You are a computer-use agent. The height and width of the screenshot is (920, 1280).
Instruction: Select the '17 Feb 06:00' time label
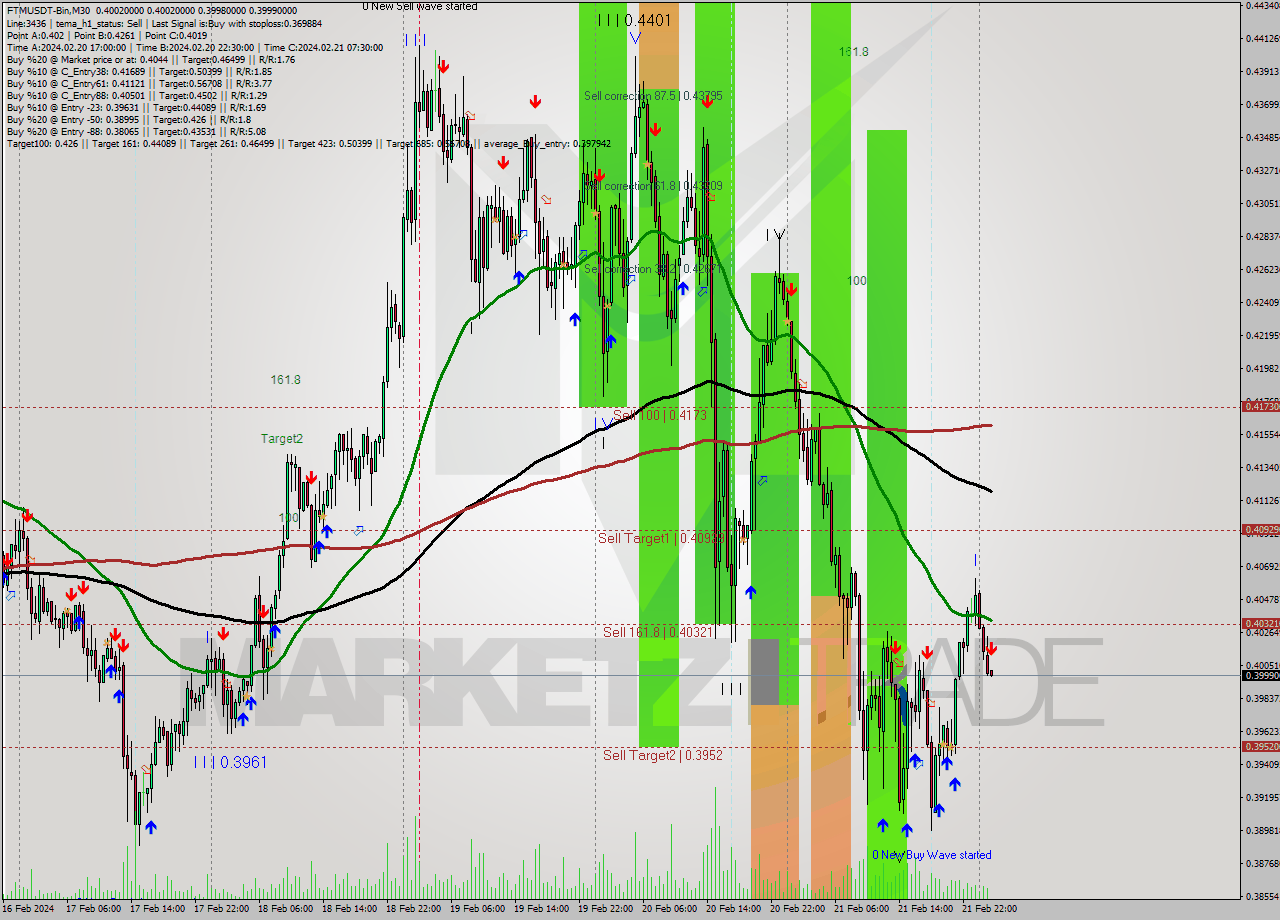pyautogui.click(x=93, y=909)
